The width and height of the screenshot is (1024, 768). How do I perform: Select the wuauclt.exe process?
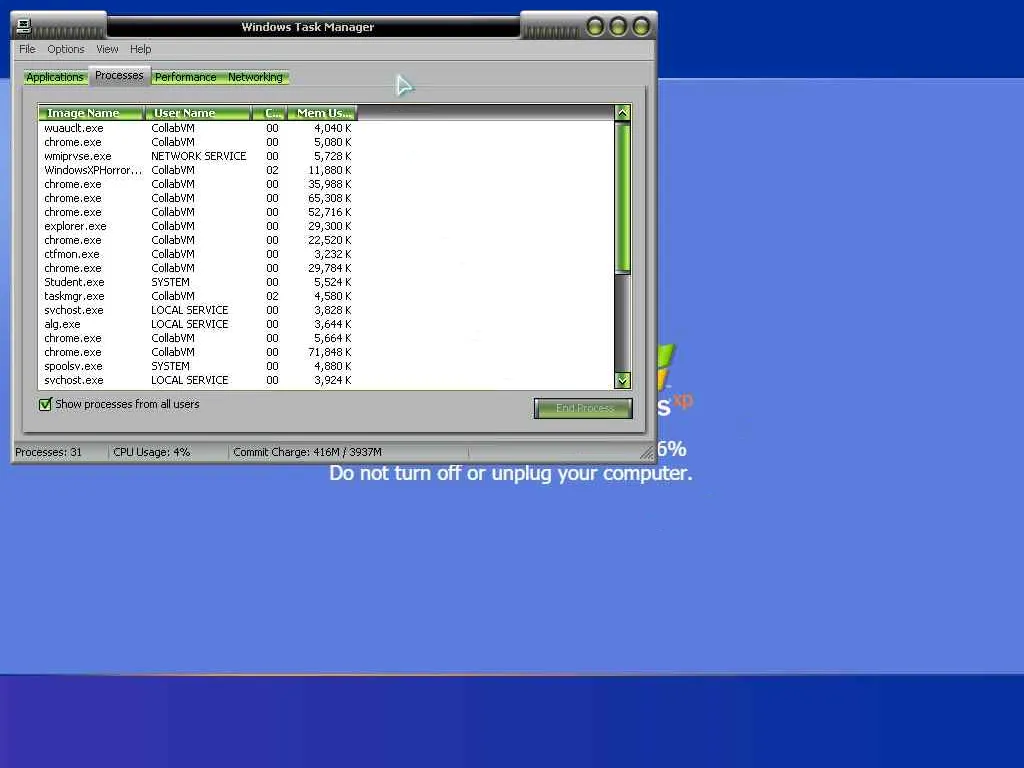[x=197, y=128]
